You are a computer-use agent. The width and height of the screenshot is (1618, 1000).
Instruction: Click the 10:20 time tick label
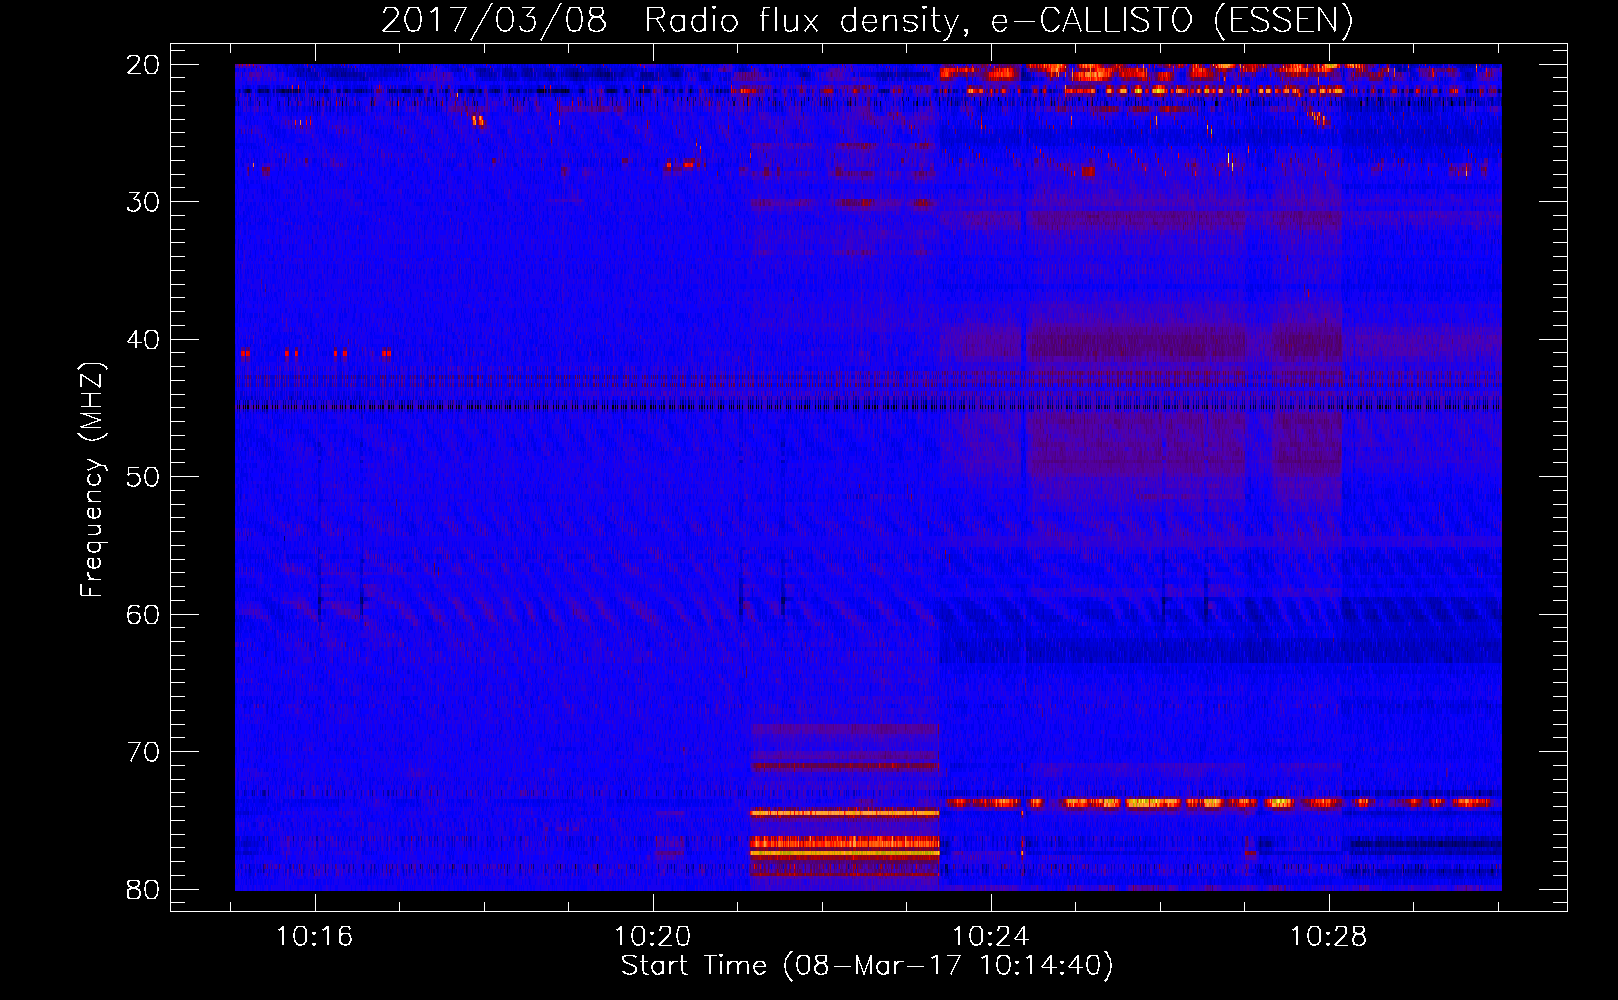coord(653,937)
